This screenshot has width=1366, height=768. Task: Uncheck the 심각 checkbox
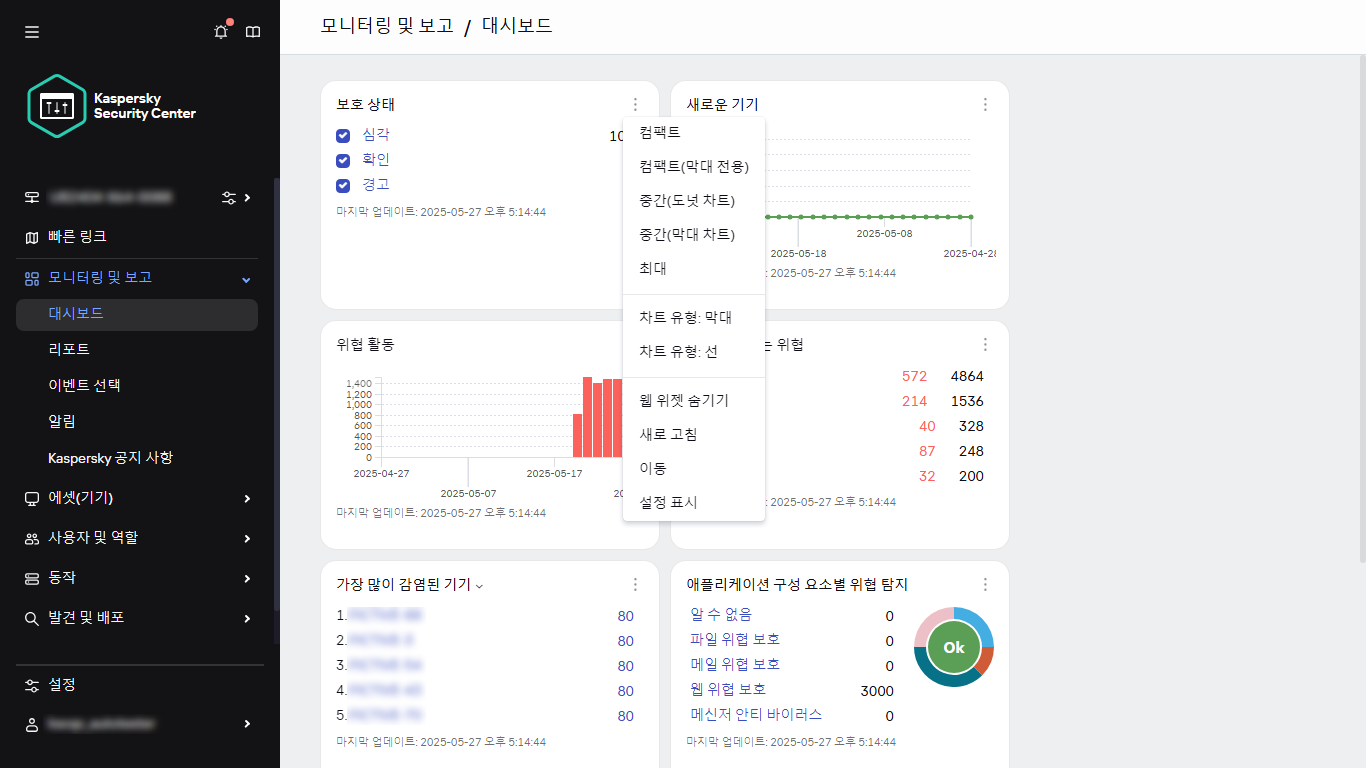[343, 135]
